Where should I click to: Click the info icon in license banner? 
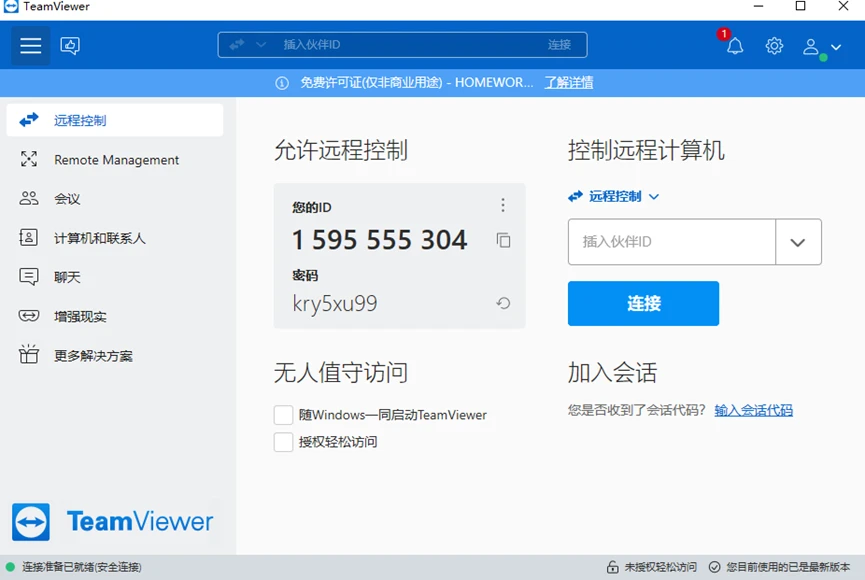pyautogui.click(x=282, y=83)
